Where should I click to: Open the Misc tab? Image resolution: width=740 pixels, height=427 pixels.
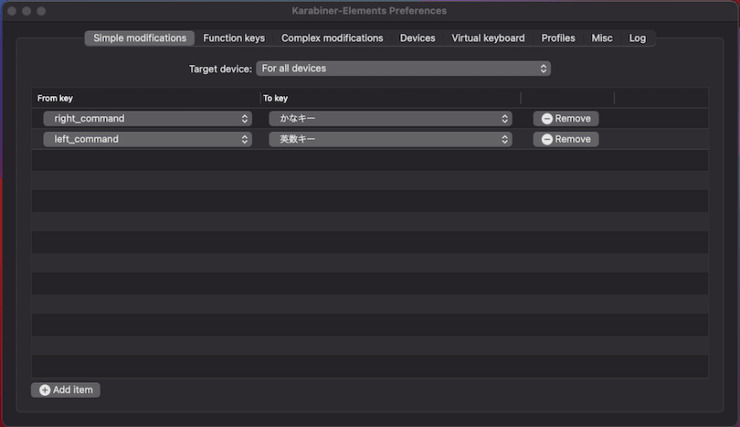pos(602,38)
